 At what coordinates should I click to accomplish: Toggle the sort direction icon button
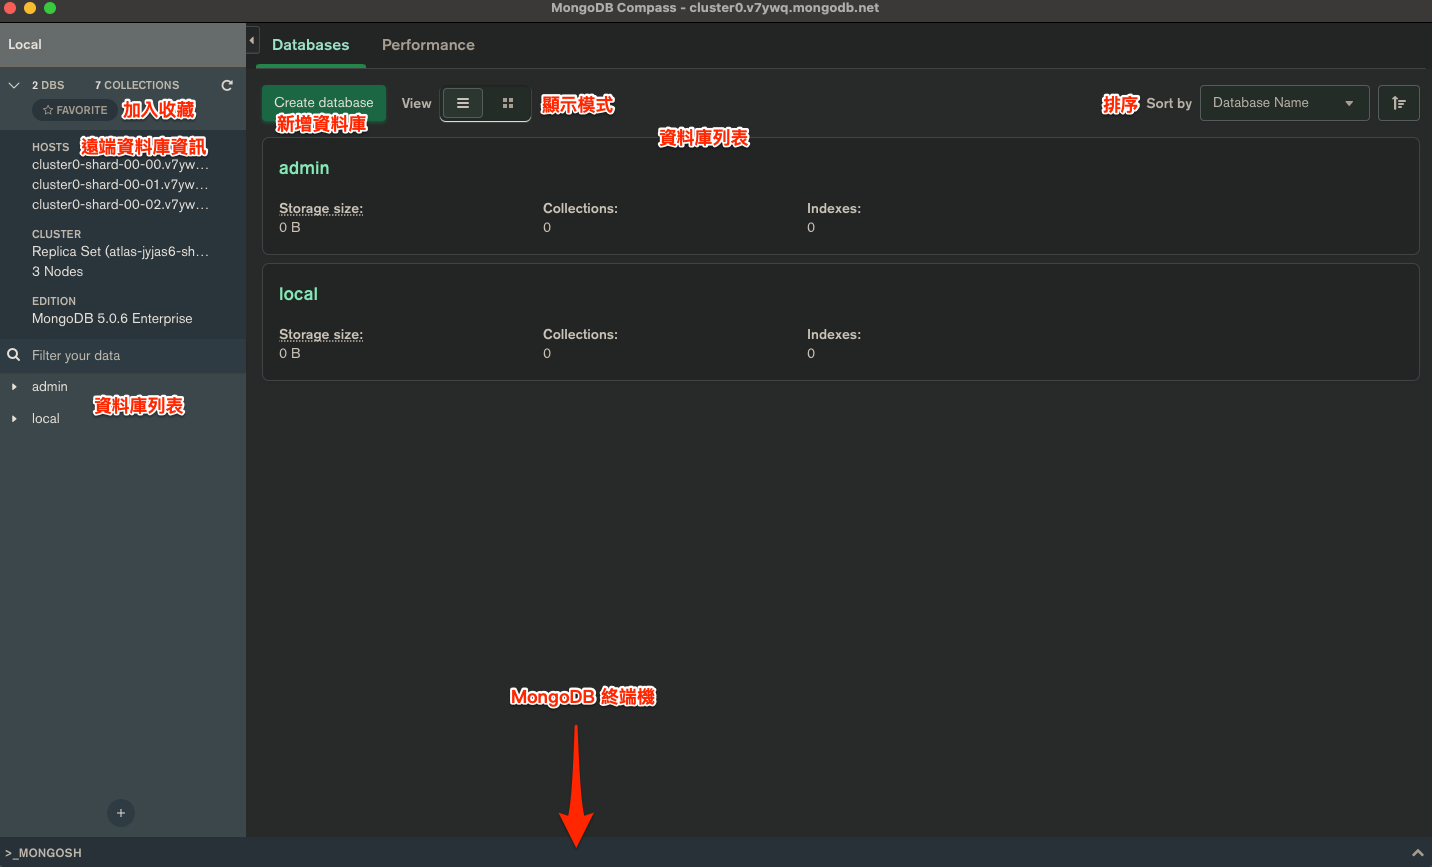1398,103
